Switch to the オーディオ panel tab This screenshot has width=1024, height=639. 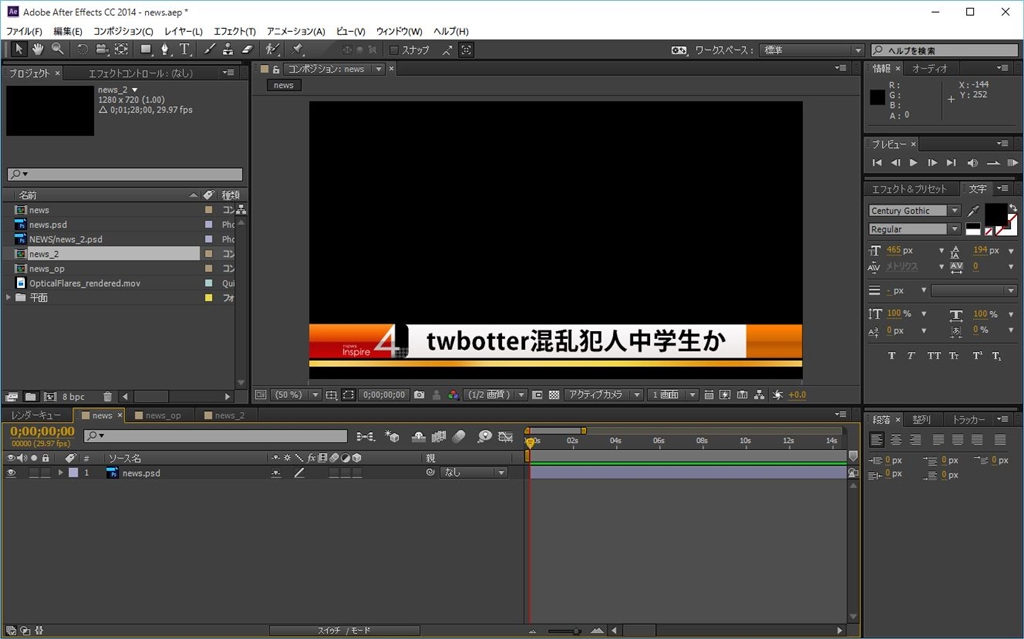[929, 69]
